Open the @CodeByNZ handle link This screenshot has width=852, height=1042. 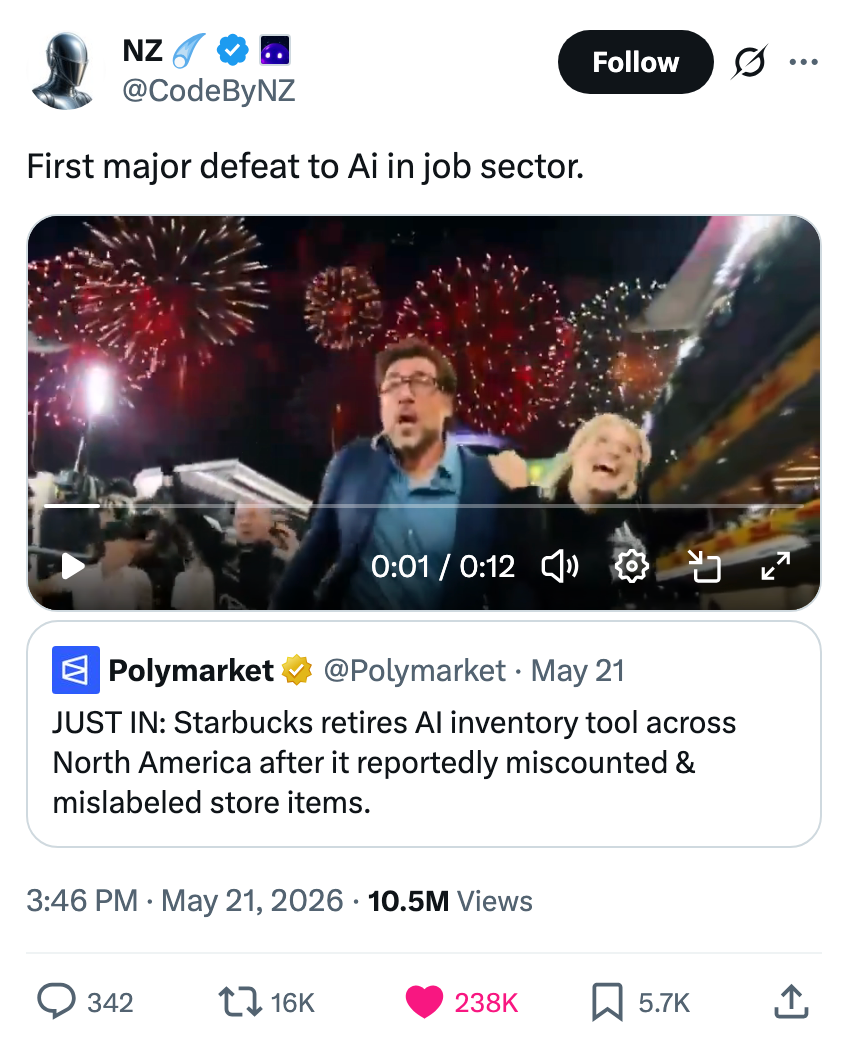point(209,90)
